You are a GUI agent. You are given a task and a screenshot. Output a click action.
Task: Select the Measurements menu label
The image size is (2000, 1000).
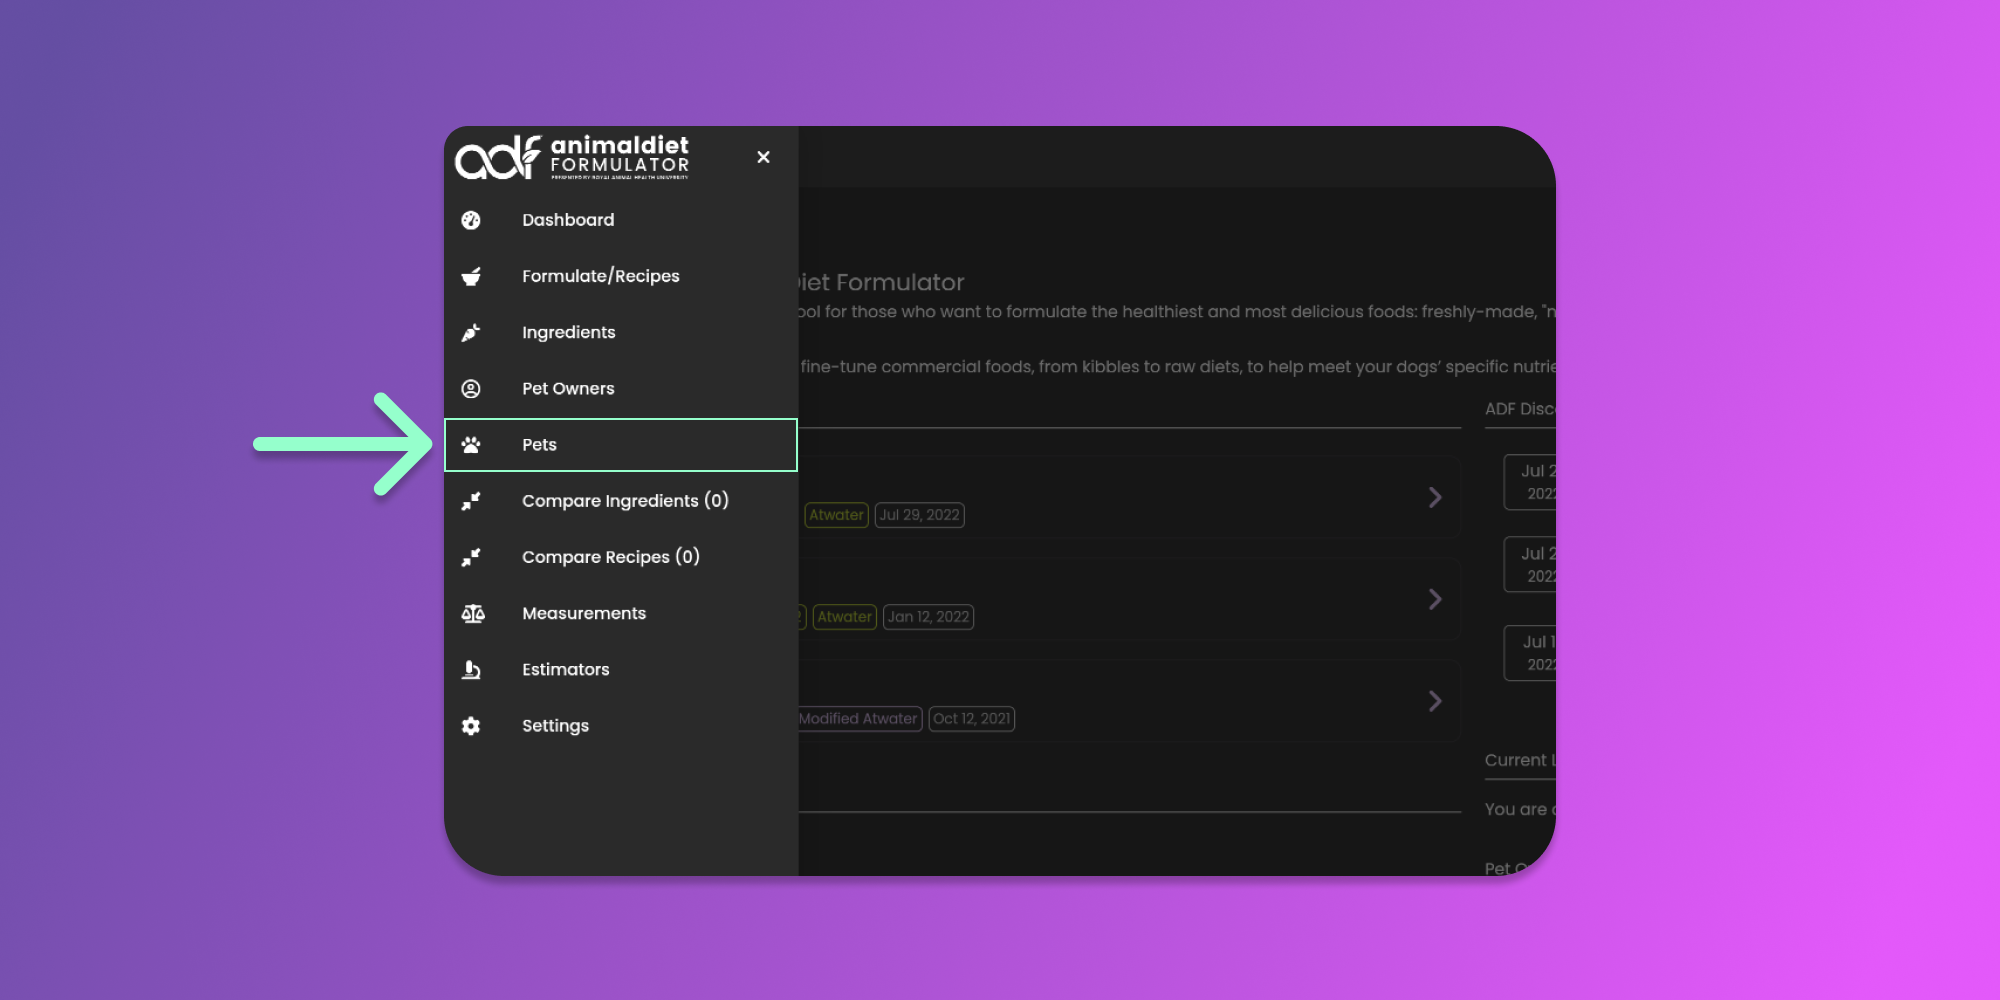tap(584, 614)
